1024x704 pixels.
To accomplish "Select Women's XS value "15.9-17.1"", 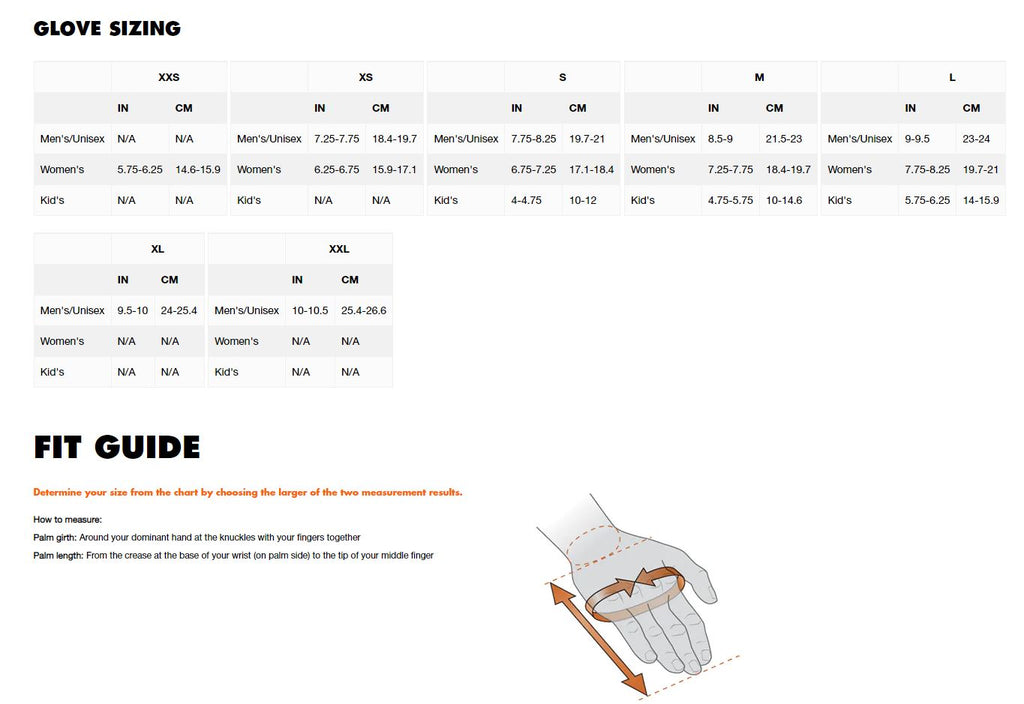I will [x=394, y=170].
